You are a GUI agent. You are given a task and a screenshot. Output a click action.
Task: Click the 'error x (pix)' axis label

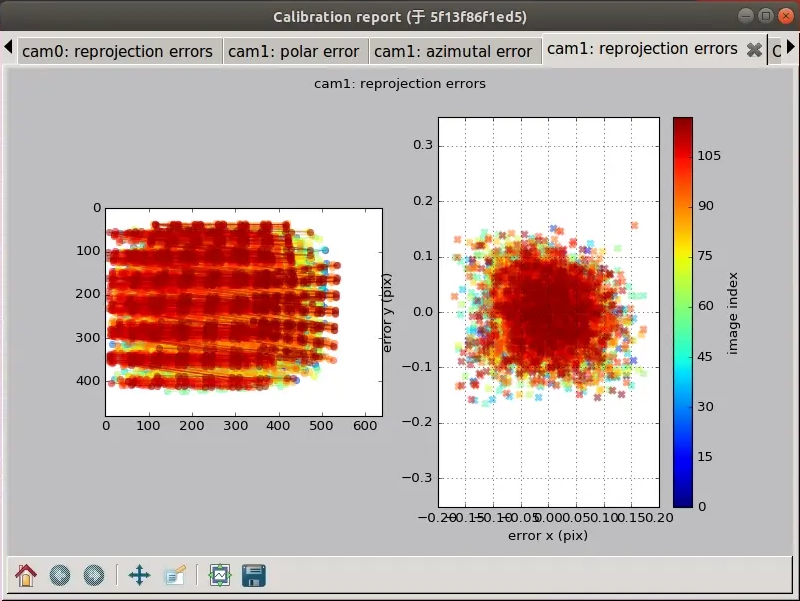[x=548, y=536]
